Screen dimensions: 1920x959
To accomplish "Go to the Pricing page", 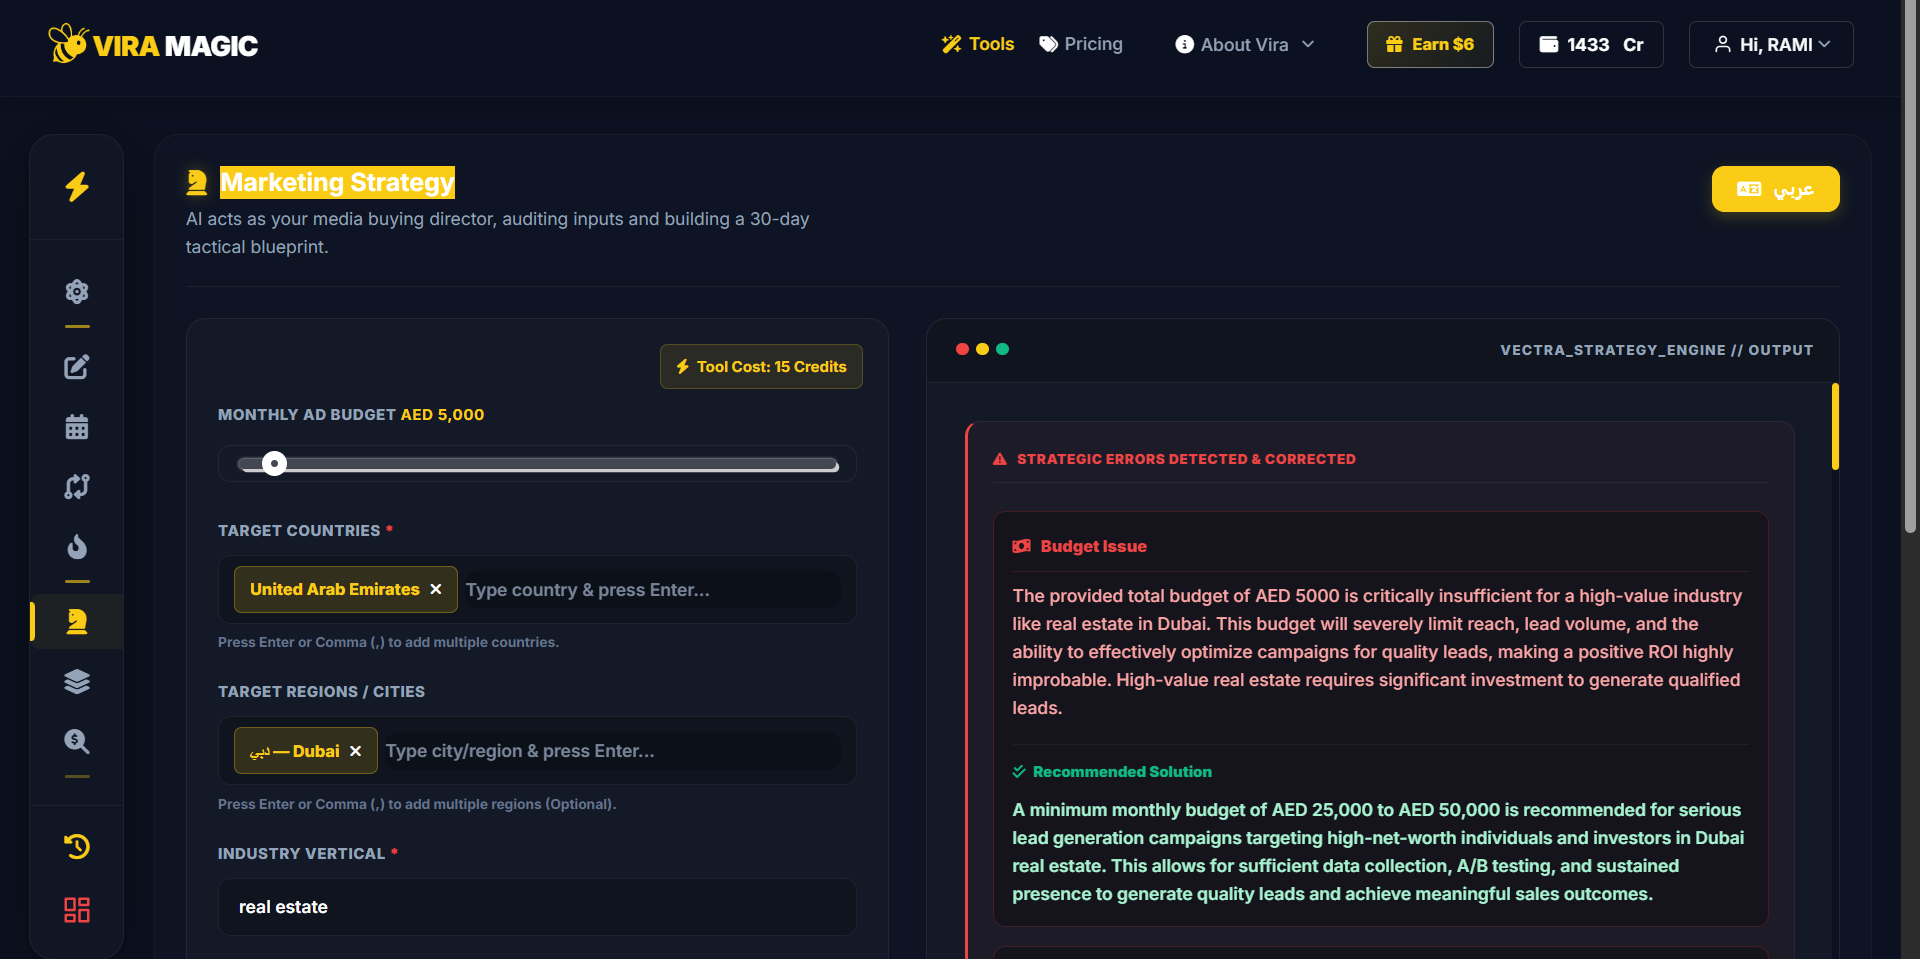I will pyautogui.click(x=1081, y=45).
